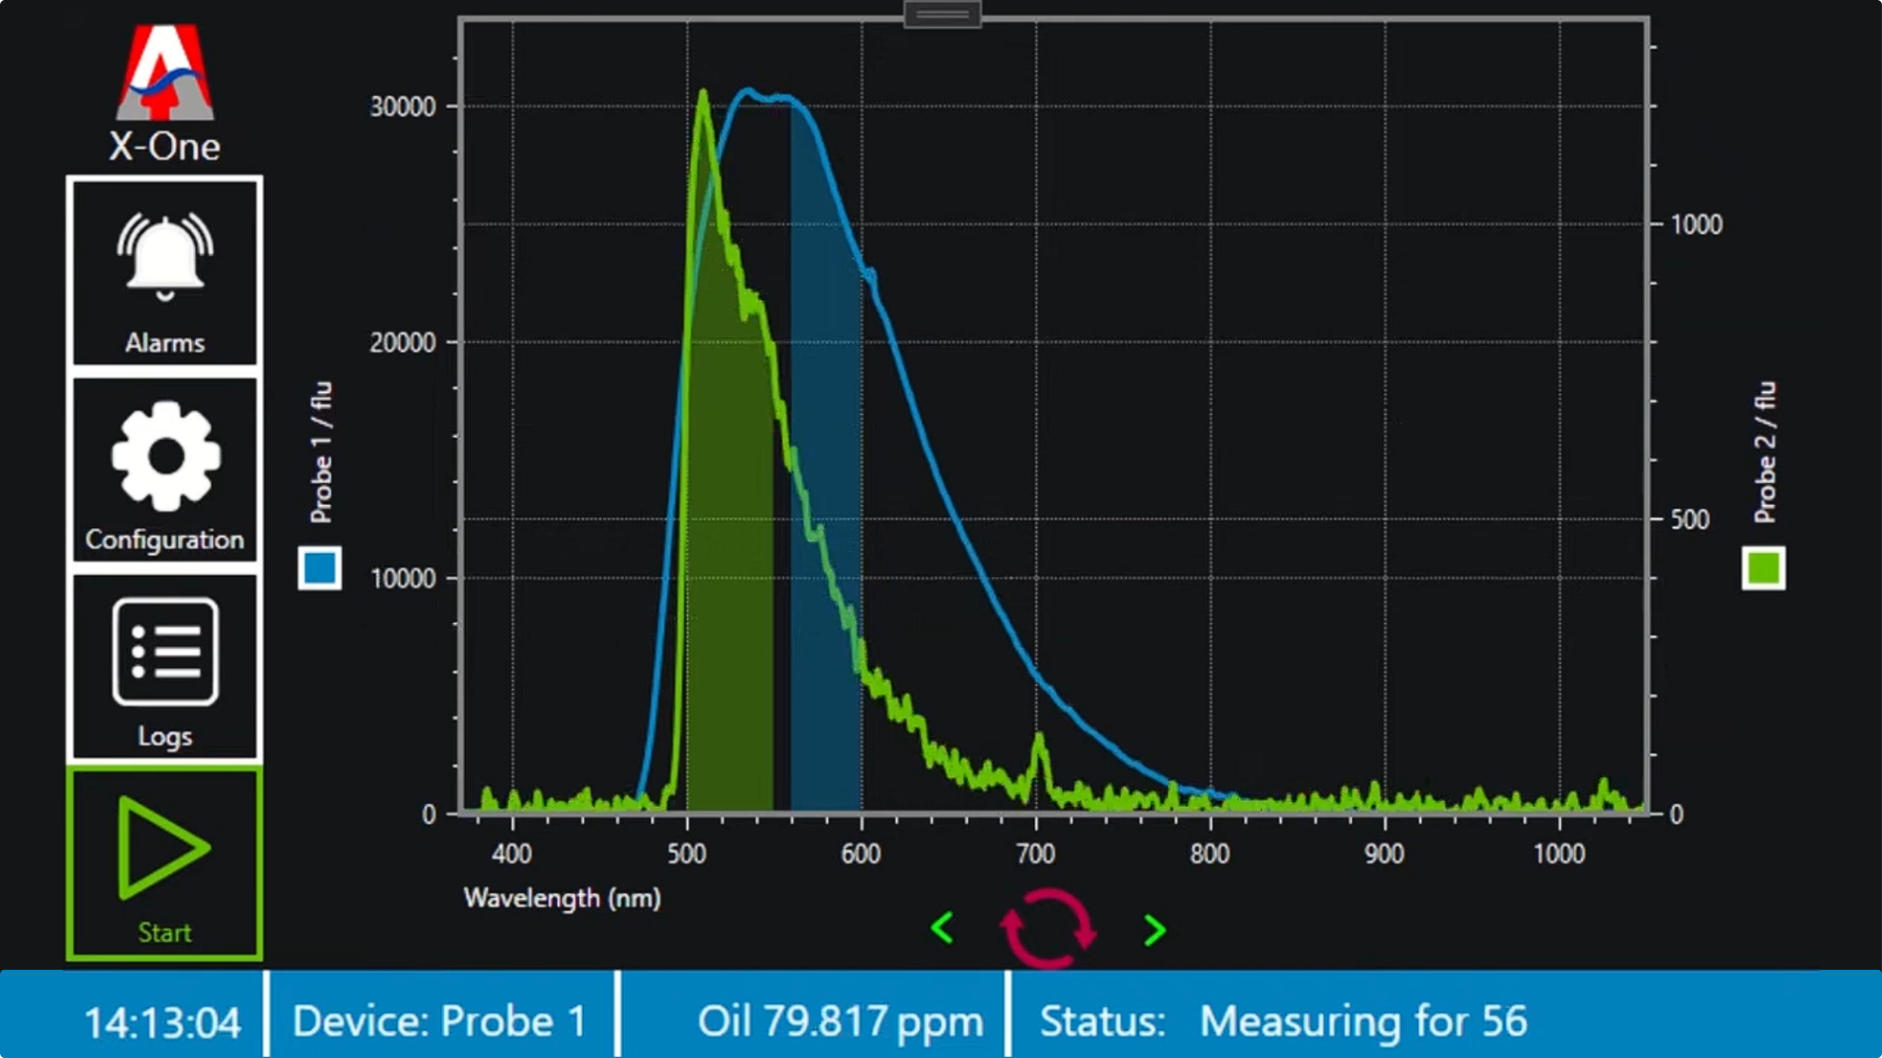Click the Oil 79.817 ppm reading
Viewport: 1882px width, 1058px height.
click(x=840, y=1021)
